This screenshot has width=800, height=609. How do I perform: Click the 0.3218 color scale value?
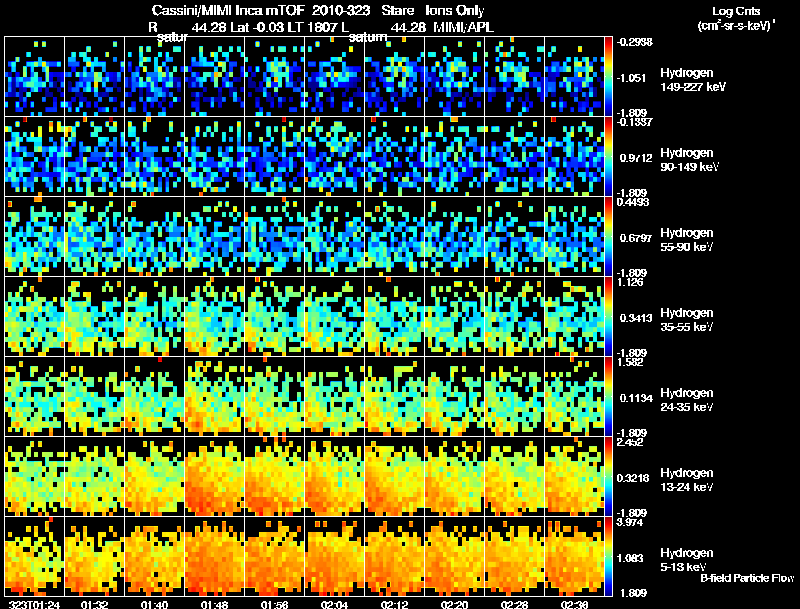(x=633, y=478)
